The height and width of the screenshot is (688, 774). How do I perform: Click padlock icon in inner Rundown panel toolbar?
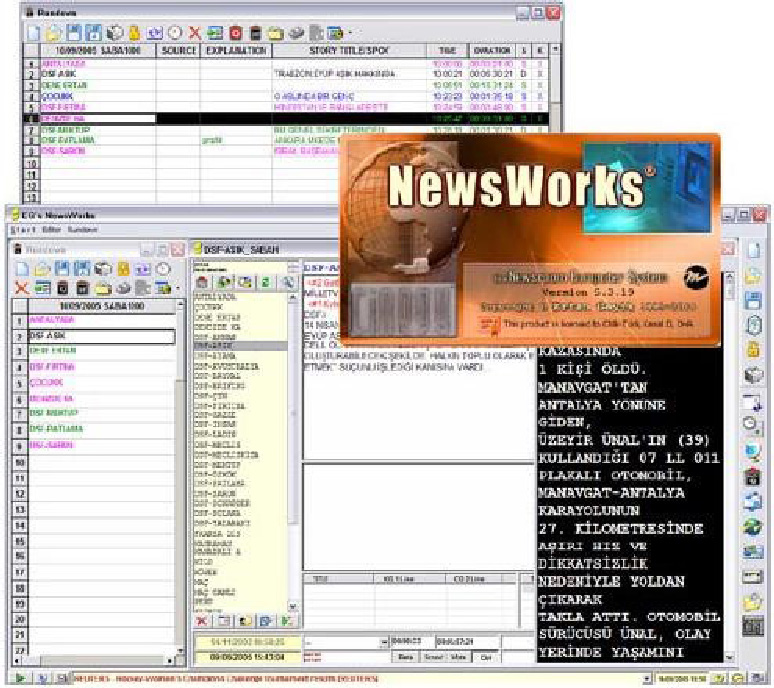(123, 269)
